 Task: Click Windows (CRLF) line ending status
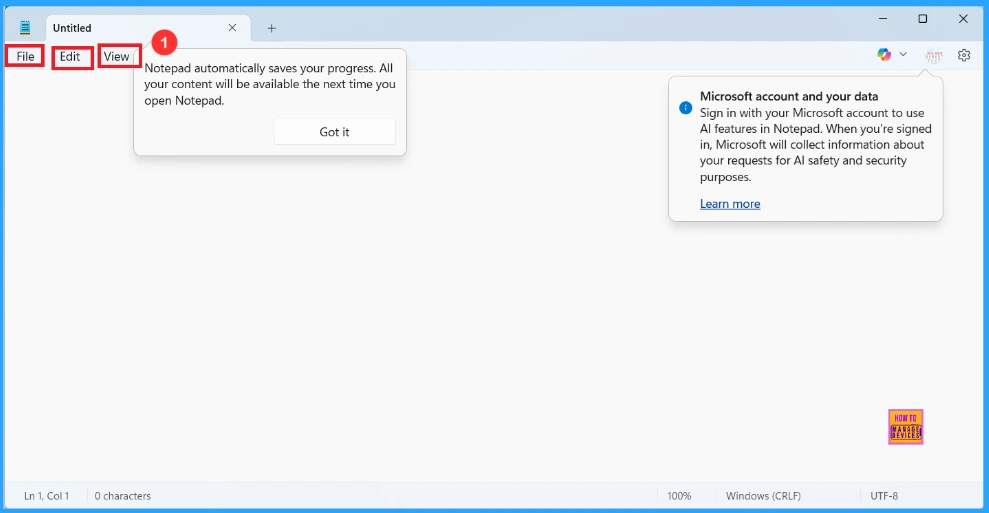click(763, 496)
